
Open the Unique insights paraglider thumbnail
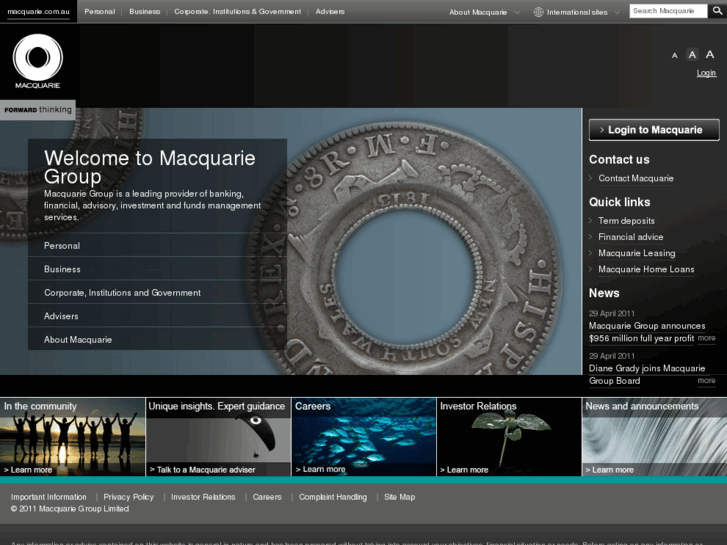click(218, 436)
